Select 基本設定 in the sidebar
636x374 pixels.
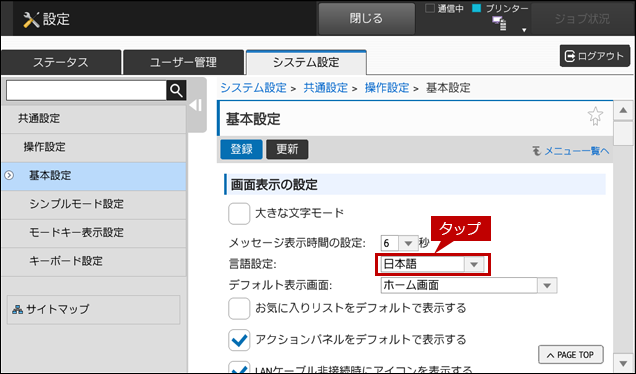[x=94, y=176]
